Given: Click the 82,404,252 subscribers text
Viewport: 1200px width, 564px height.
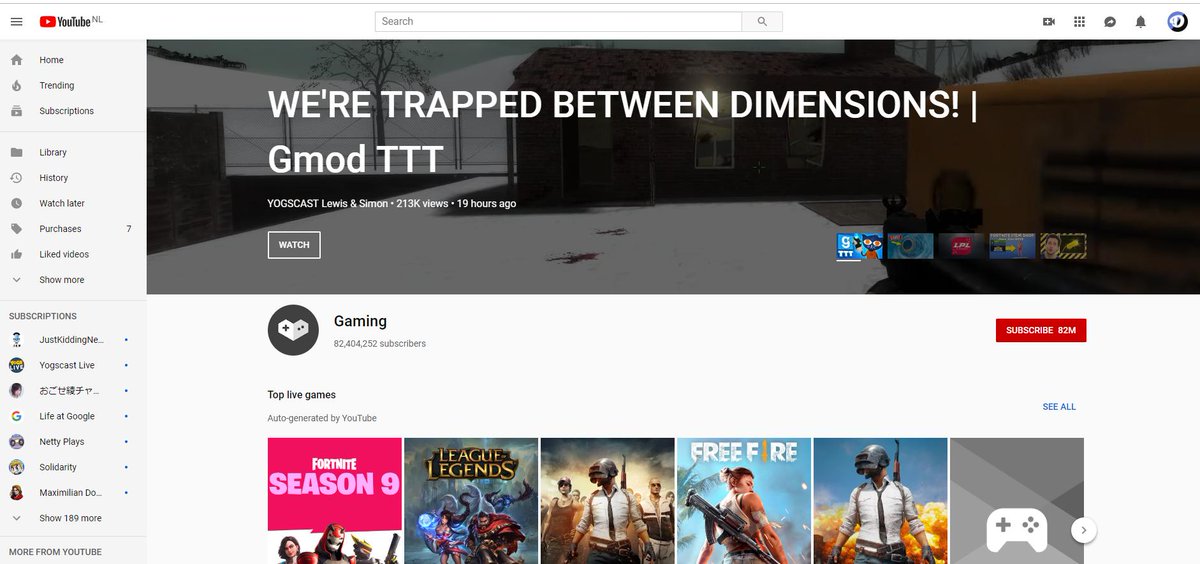Looking at the screenshot, I should (x=380, y=343).
